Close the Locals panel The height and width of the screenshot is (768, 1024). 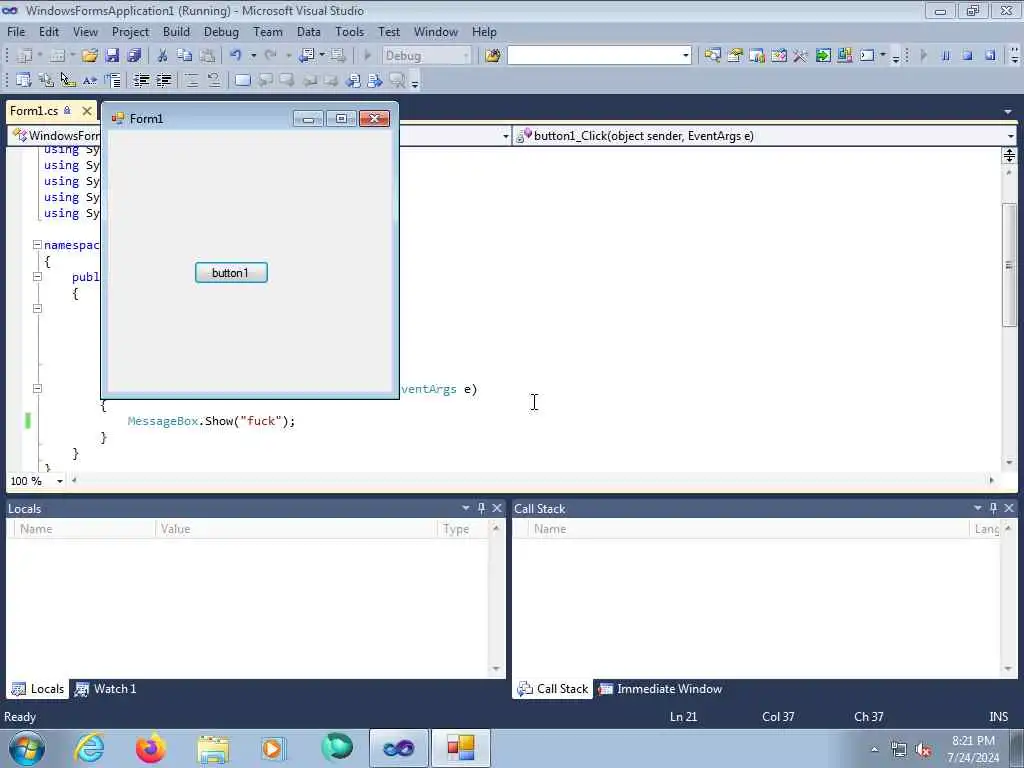point(497,508)
